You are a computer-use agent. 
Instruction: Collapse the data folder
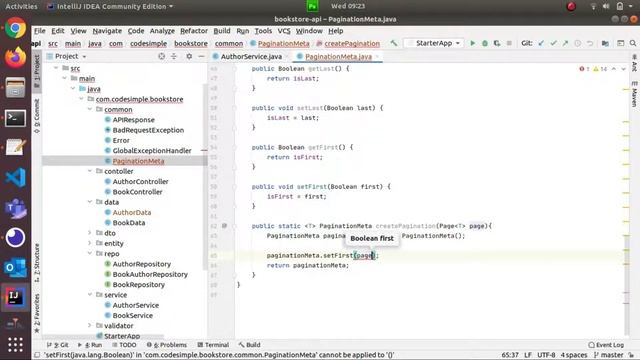(x=90, y=202)
